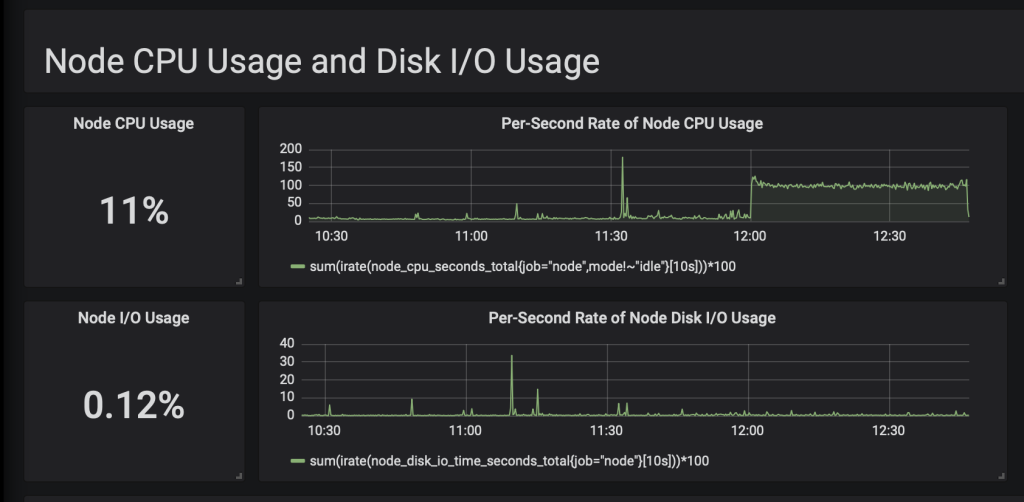The width and height of the screenshot is (1024, 502).
Task: Click the Disk I/O graph panel resize handle
Action: pos(1001,476)
